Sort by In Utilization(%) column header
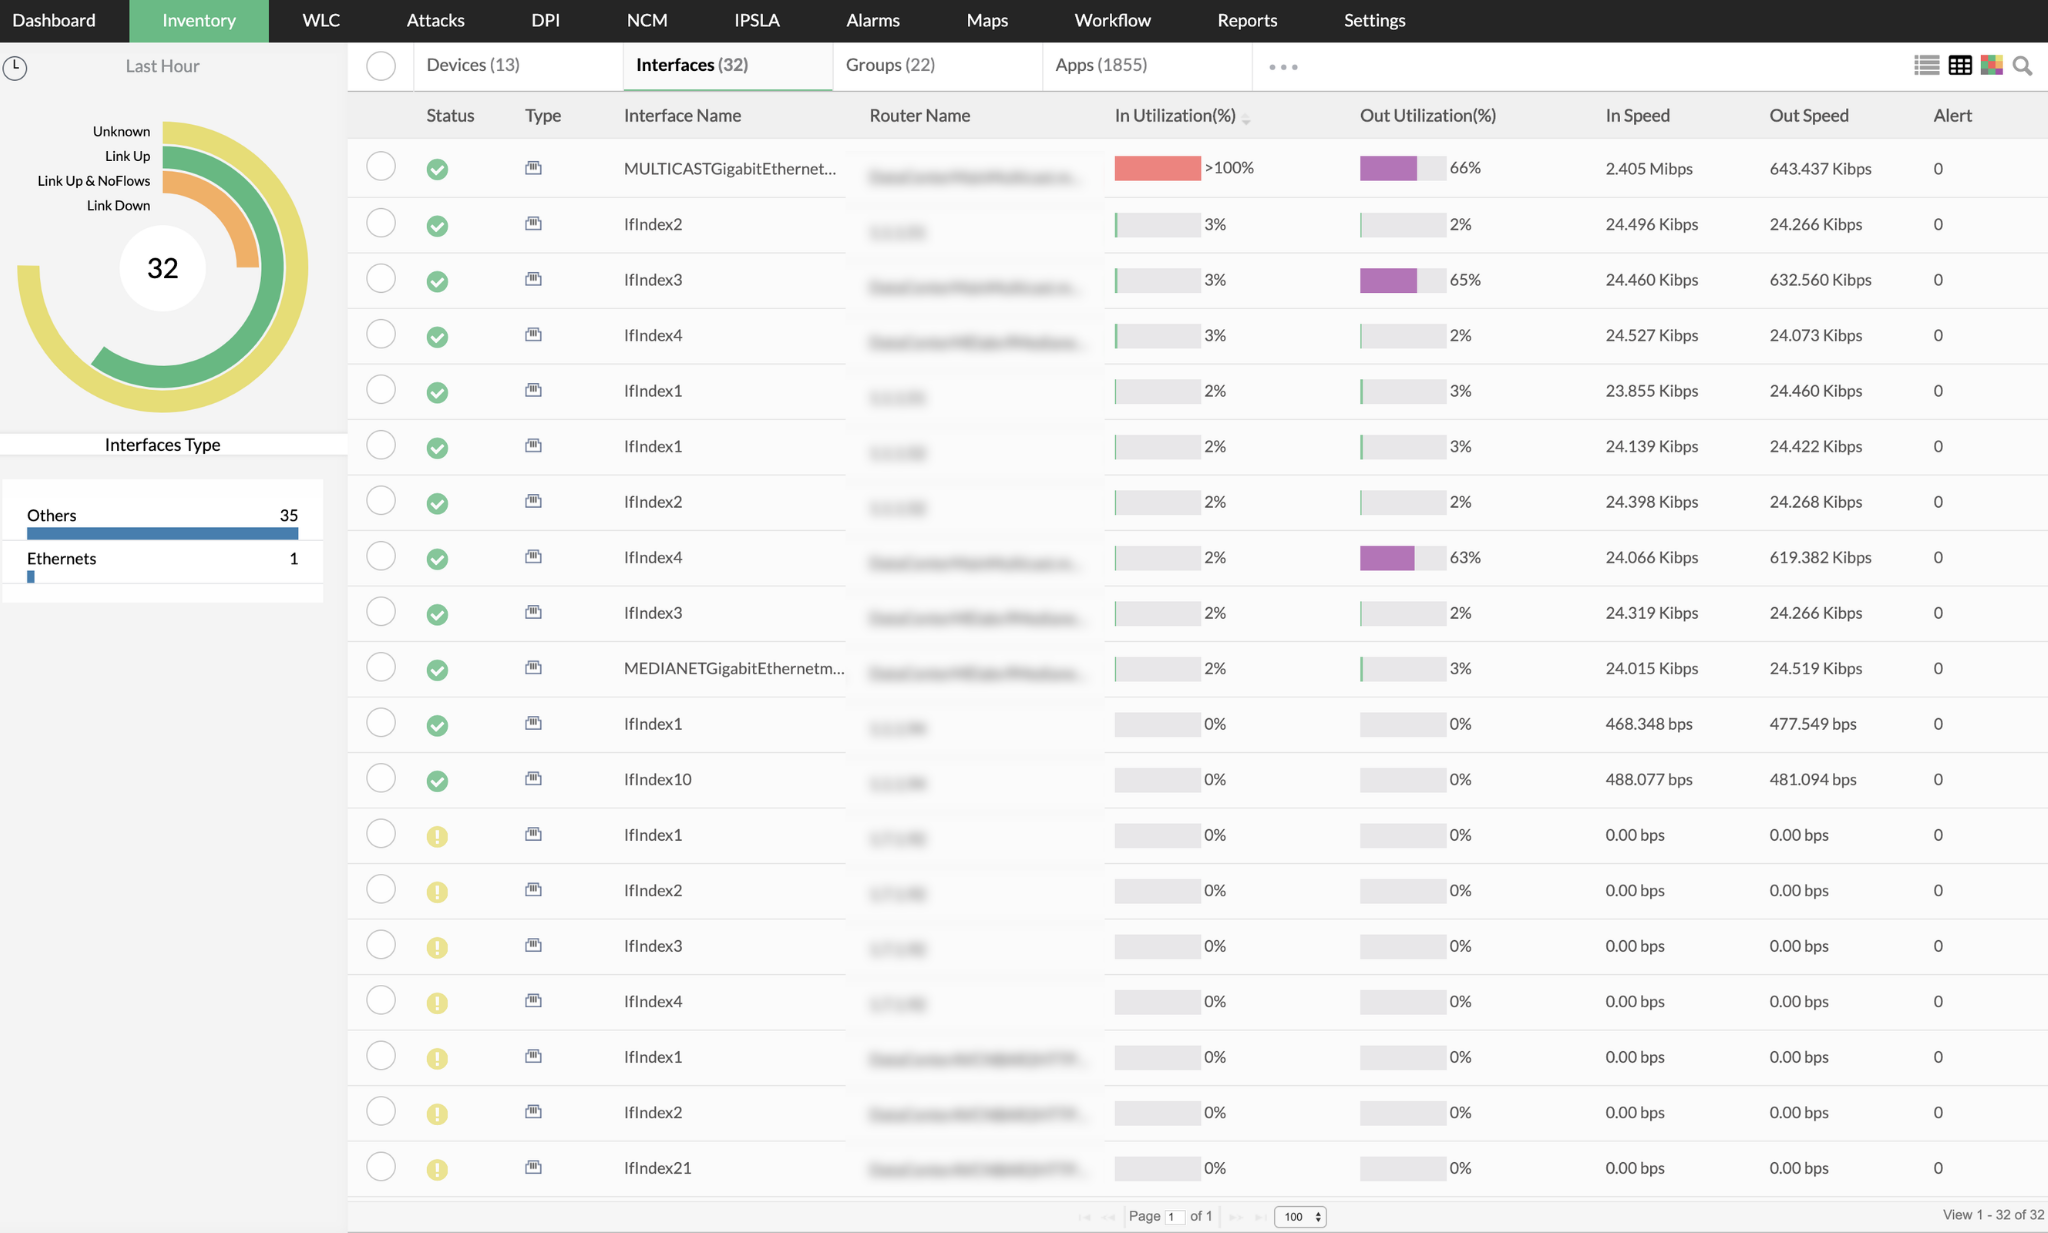Image resolution: width=2048 pixels, height=1233 pixels. [x=1175, y=116]
